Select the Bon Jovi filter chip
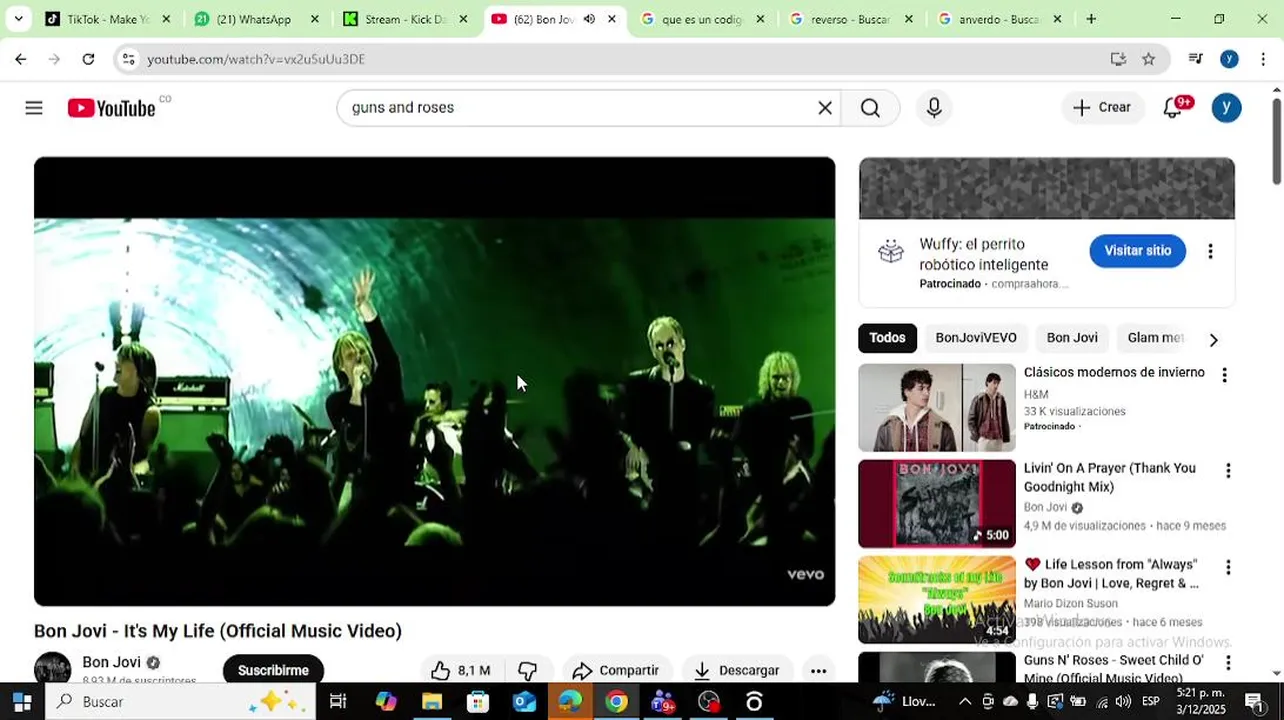 (1072, 338)
